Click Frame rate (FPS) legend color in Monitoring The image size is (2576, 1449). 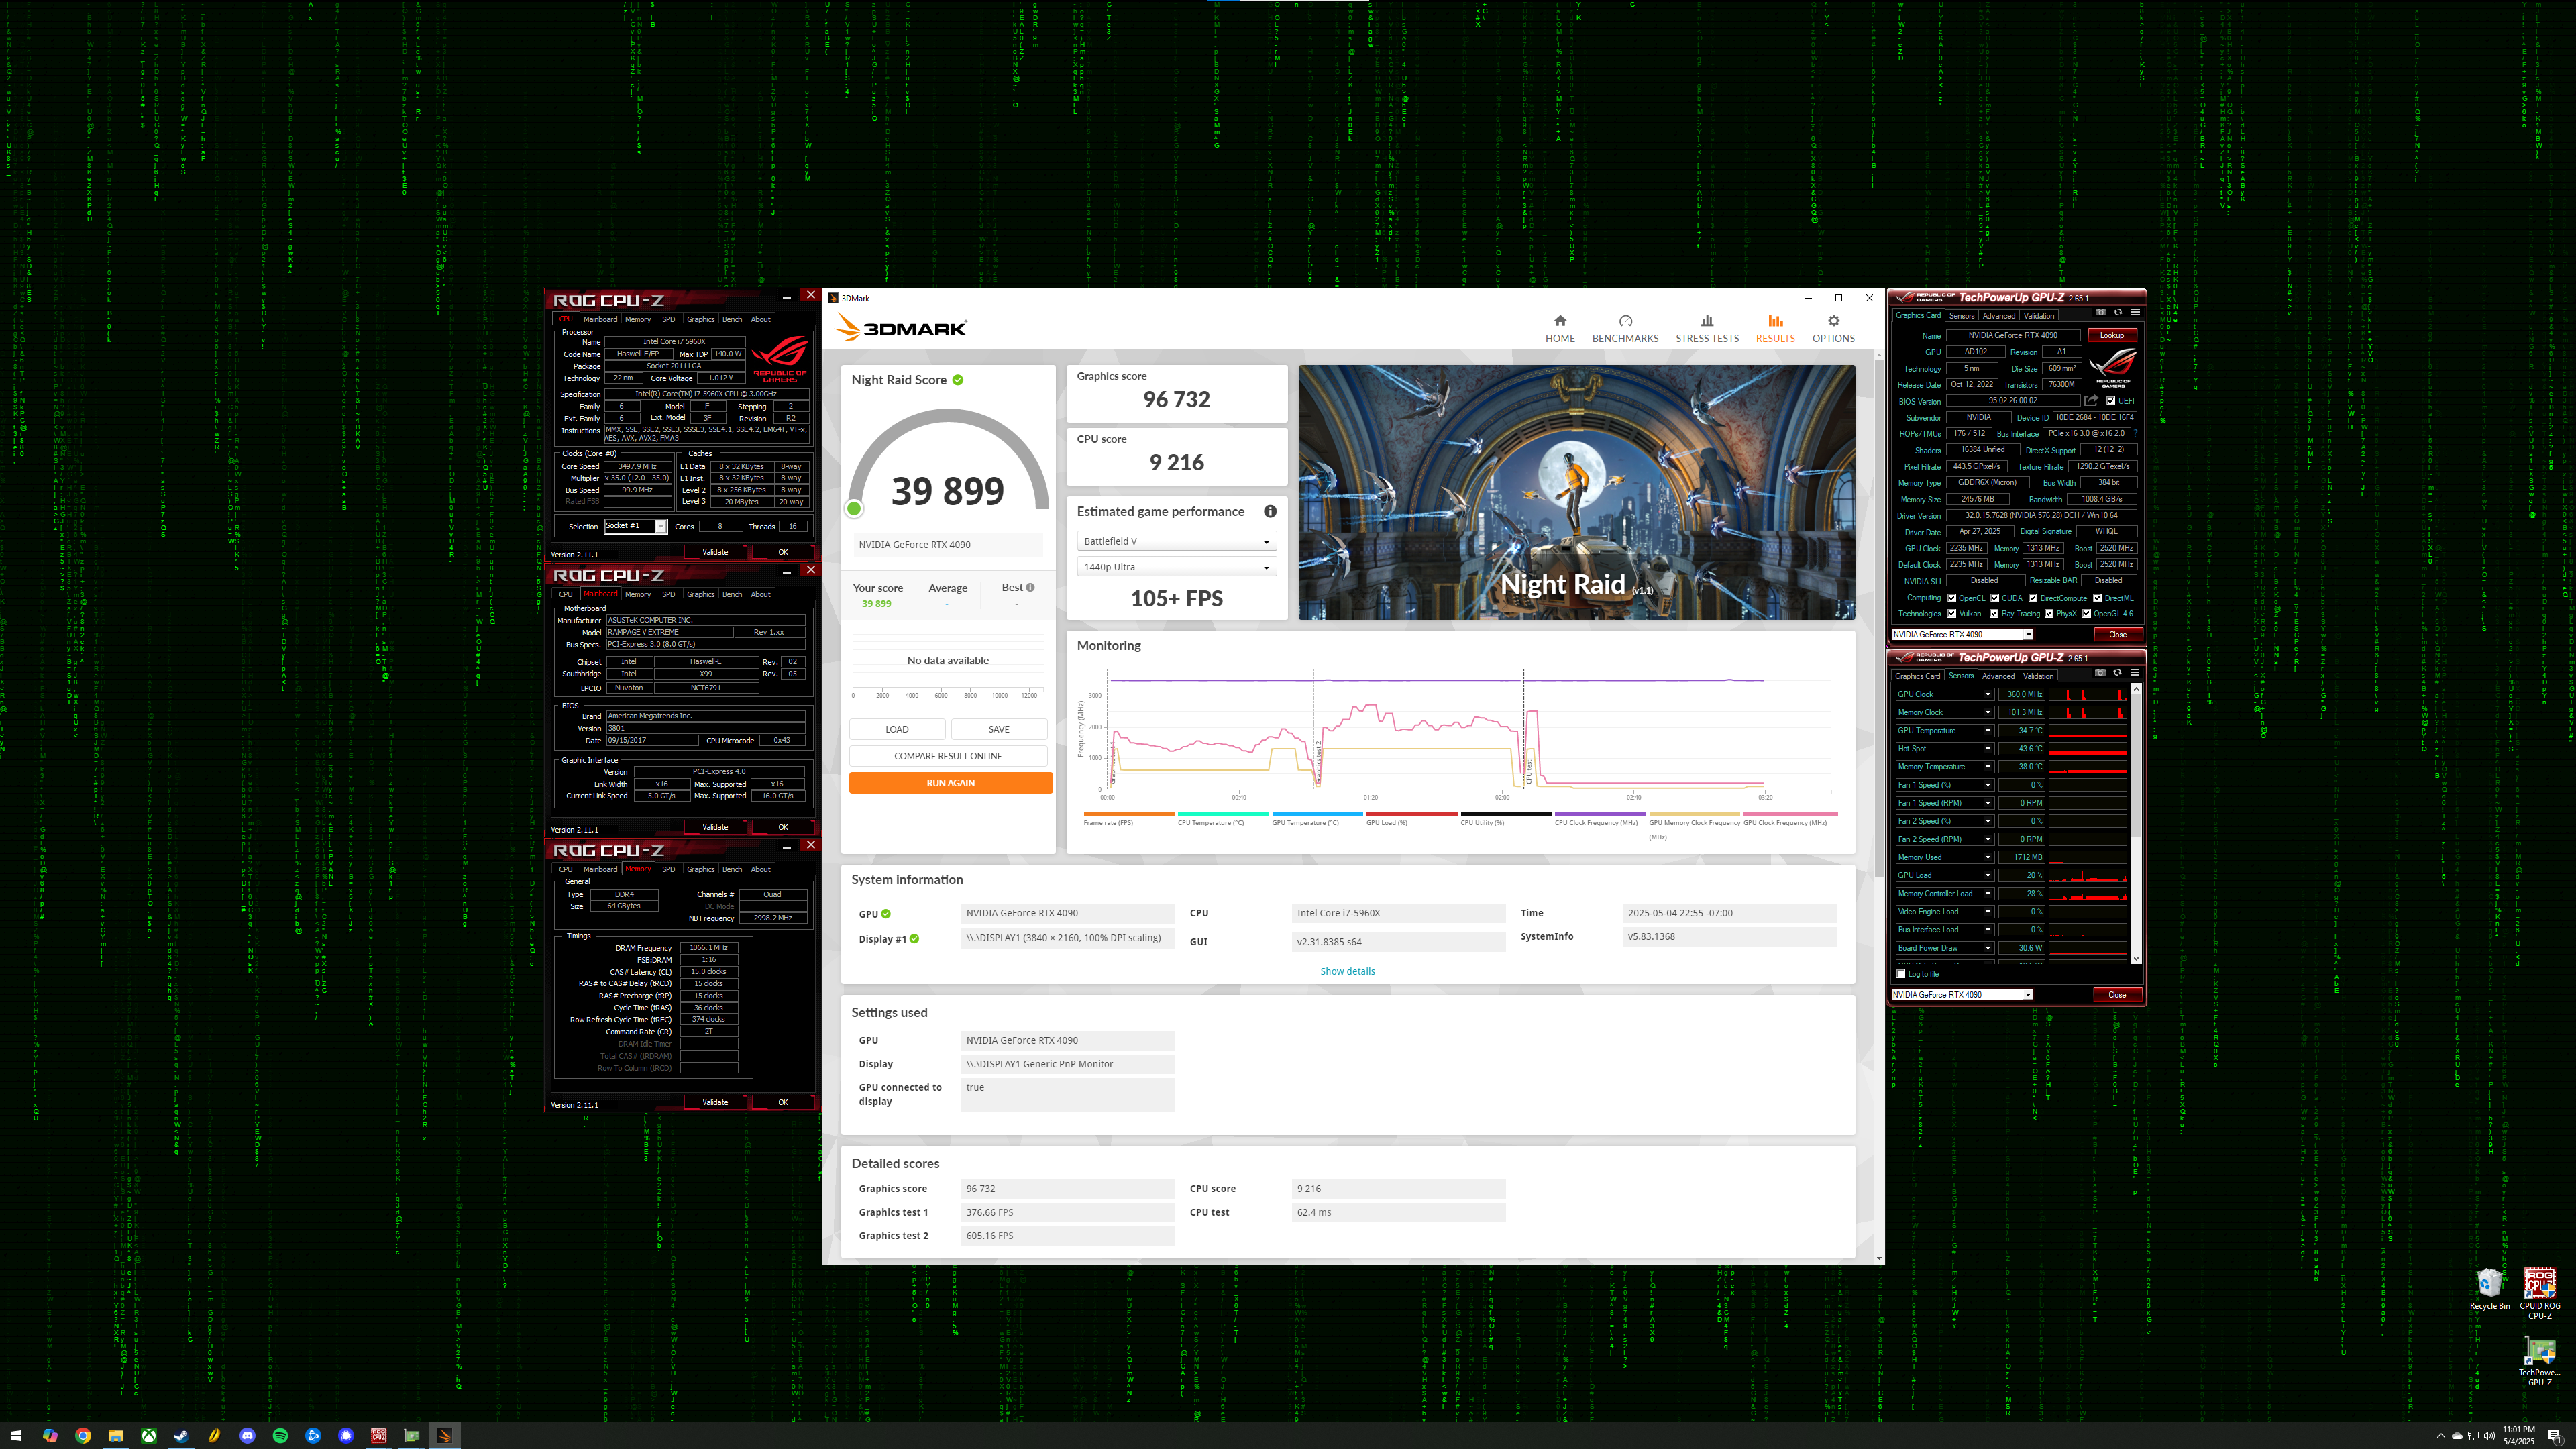click(x=1128, y=814)
